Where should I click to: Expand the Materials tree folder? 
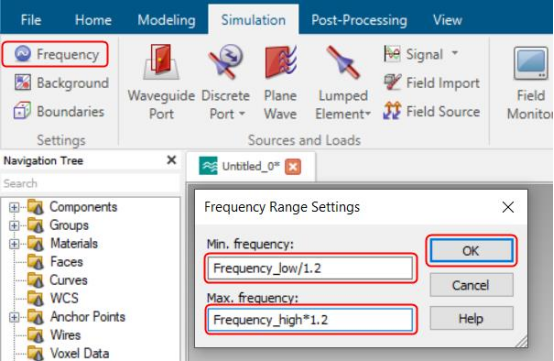(14, 244)
